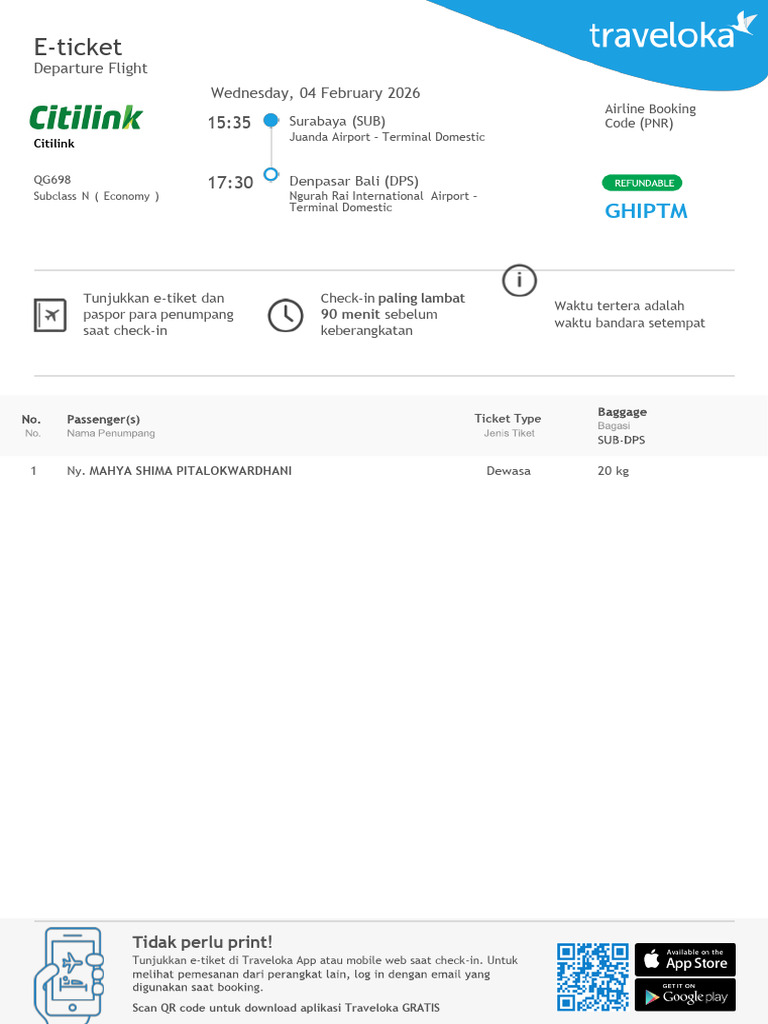Click the Ticket Type column header

(507, 419)
